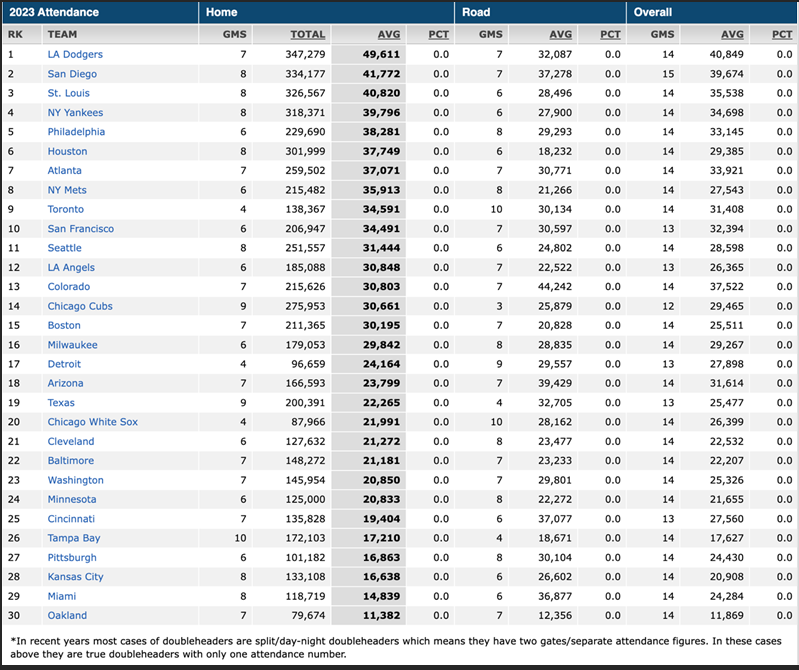Click San Diego overall average 39,674
The image size is (799, 670).
[x=727, y=74]
